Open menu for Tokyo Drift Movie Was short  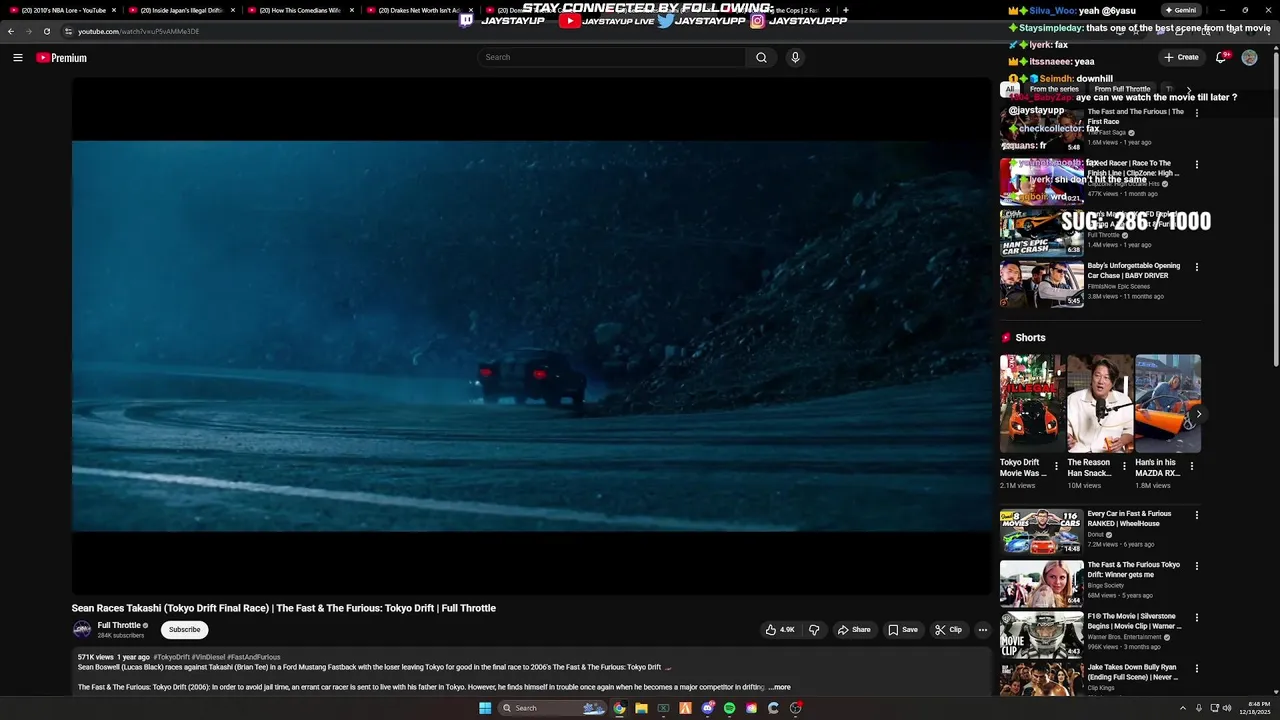(1056, 466)
